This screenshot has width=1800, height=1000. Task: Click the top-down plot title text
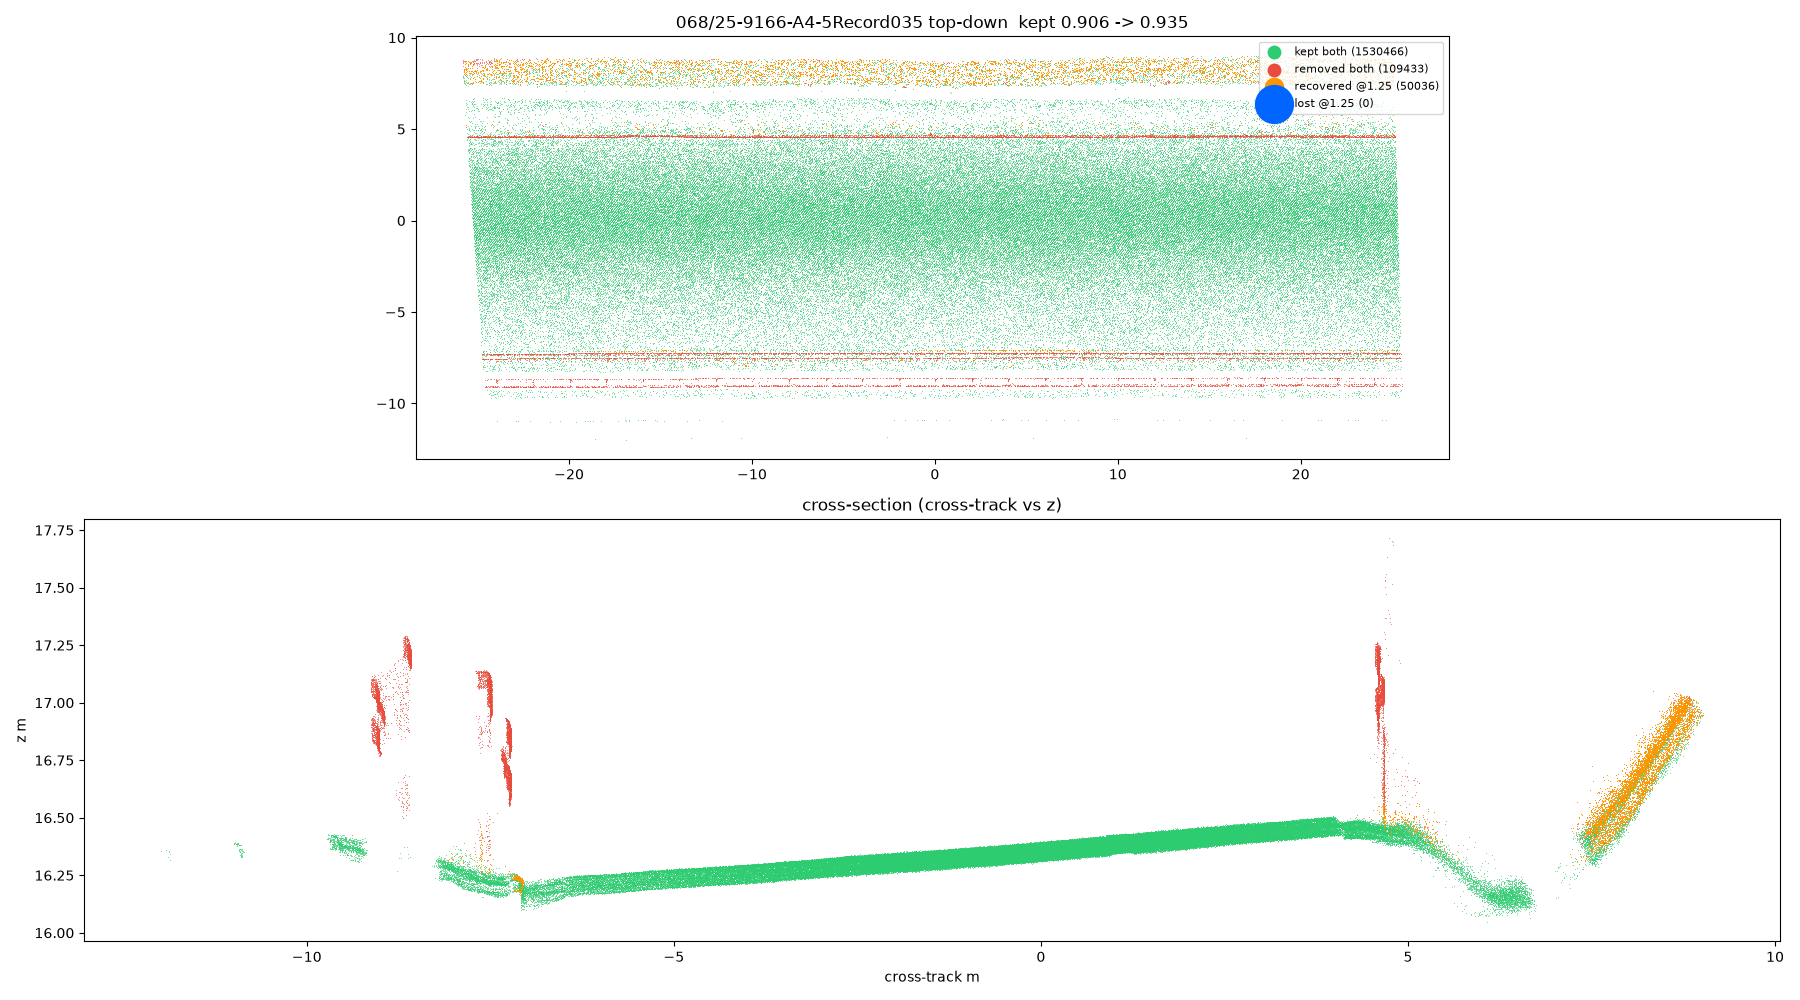coord(932,22)
